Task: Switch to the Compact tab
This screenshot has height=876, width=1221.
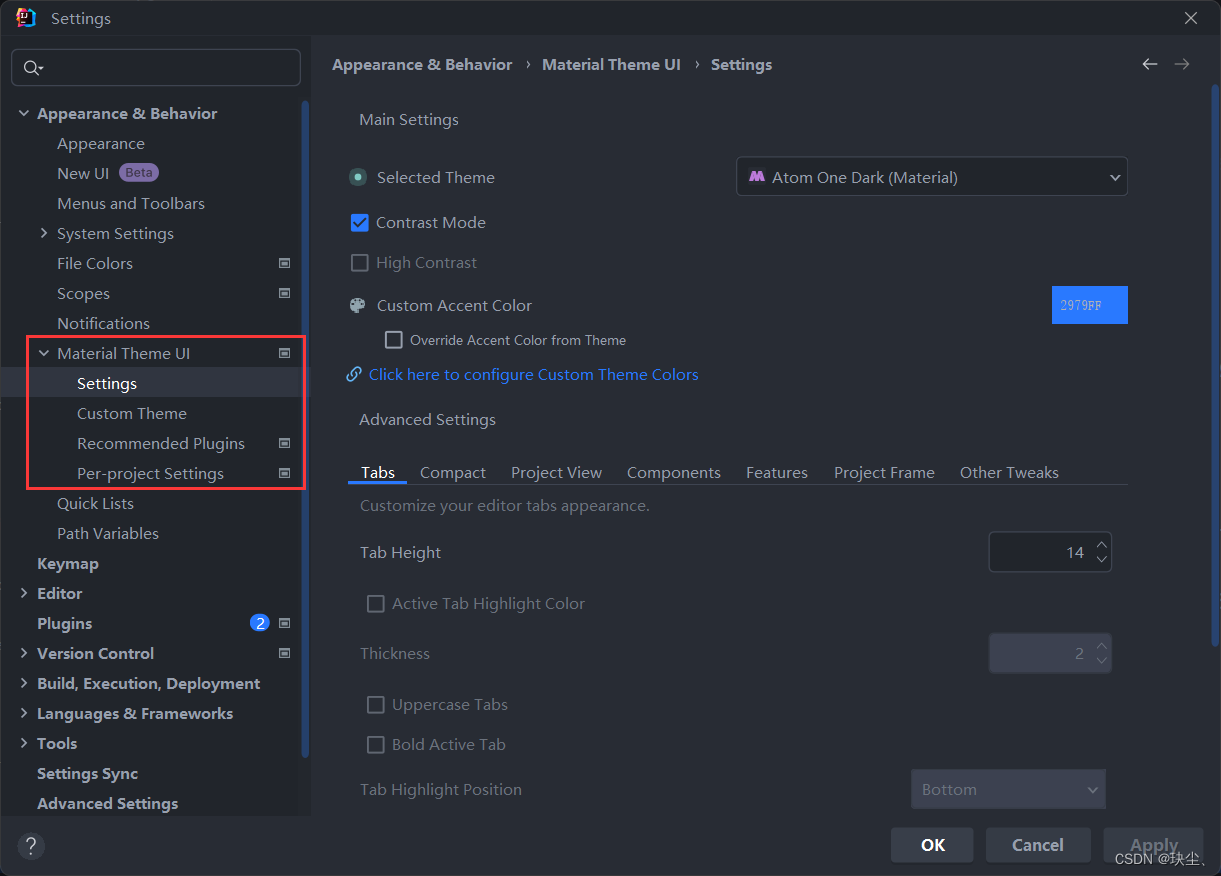Action: (x=453, y=472)
